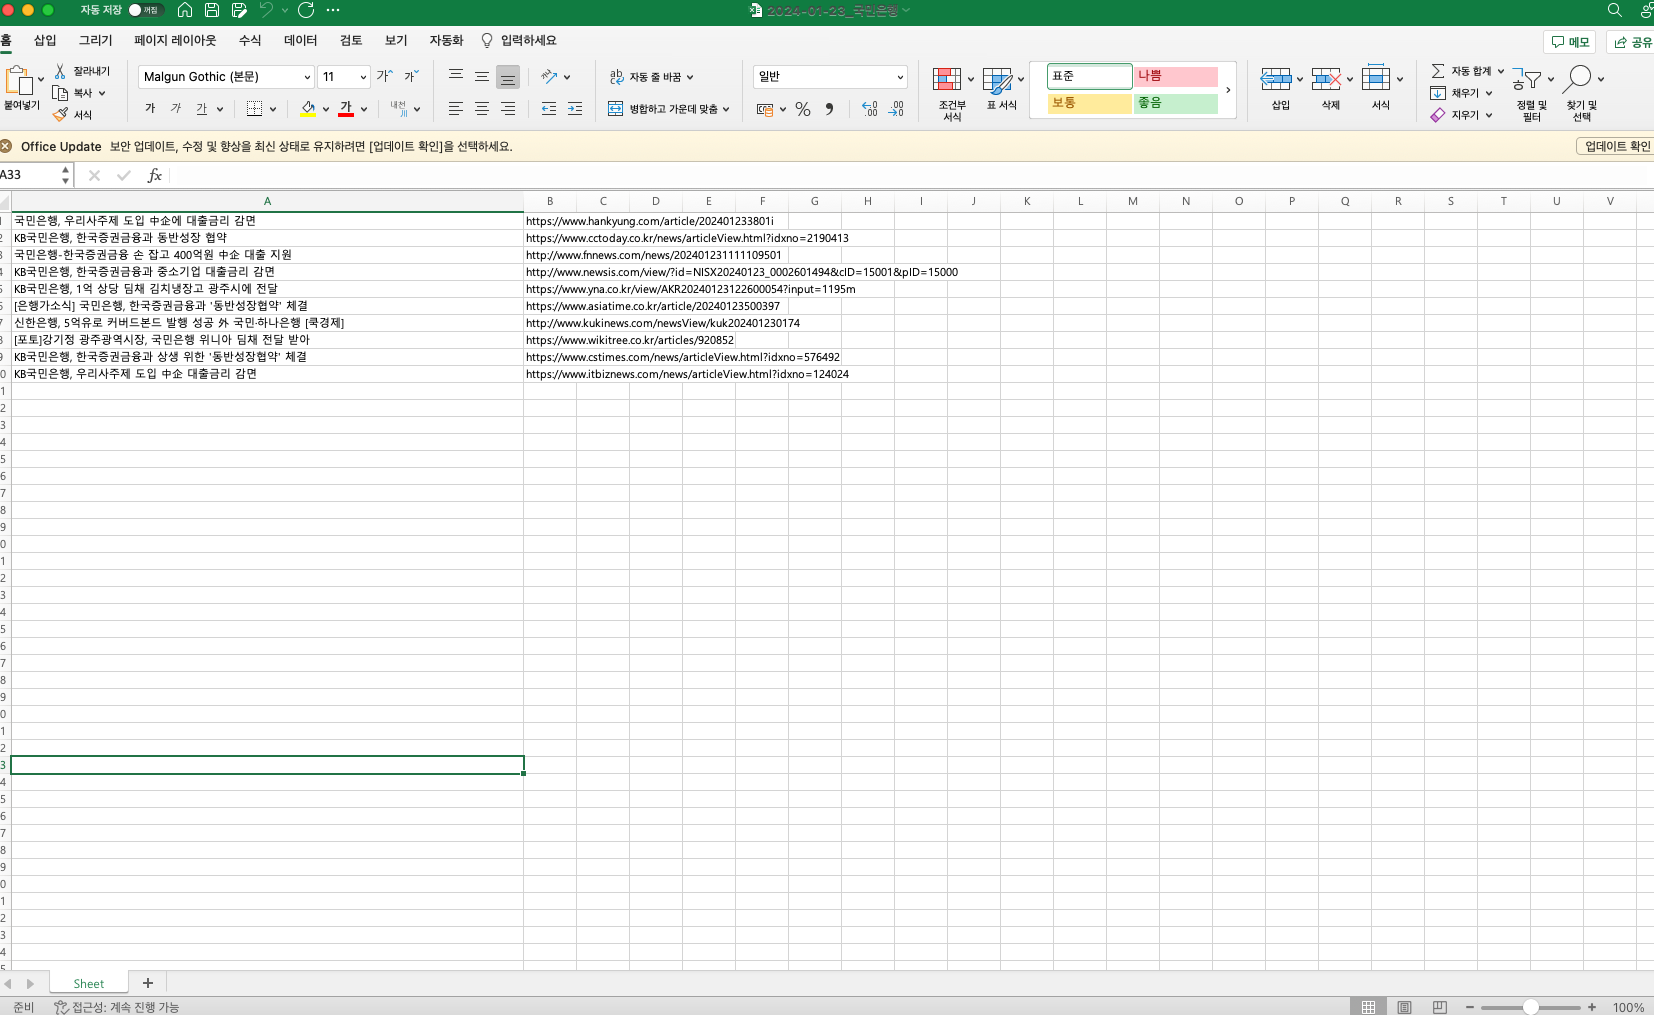
Task: Click the zoom slider handle
Action: (1531, 1007)
